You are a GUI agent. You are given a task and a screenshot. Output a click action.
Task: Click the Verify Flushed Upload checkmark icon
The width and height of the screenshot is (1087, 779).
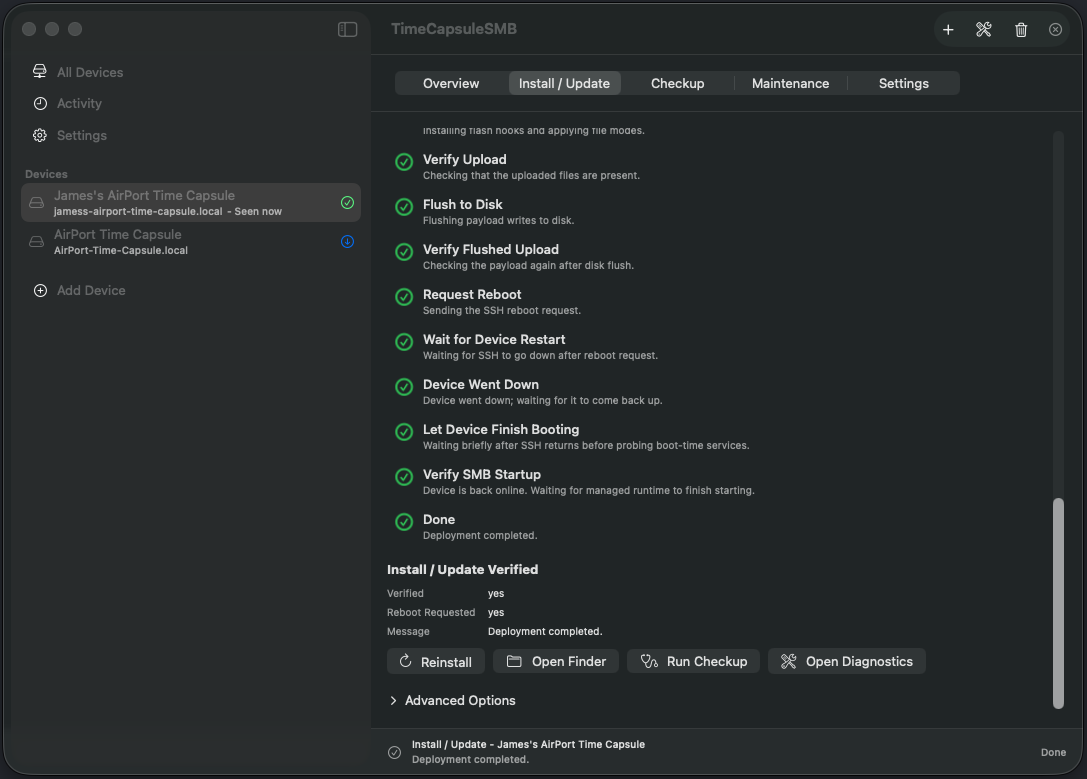[404, 252]
